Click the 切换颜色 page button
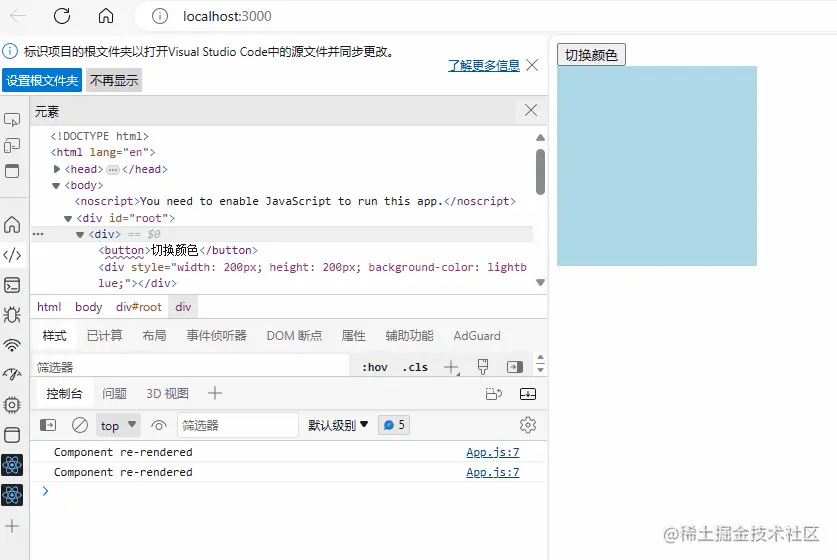Viewport: 837px width, 560px height. [x=591, y=55]
